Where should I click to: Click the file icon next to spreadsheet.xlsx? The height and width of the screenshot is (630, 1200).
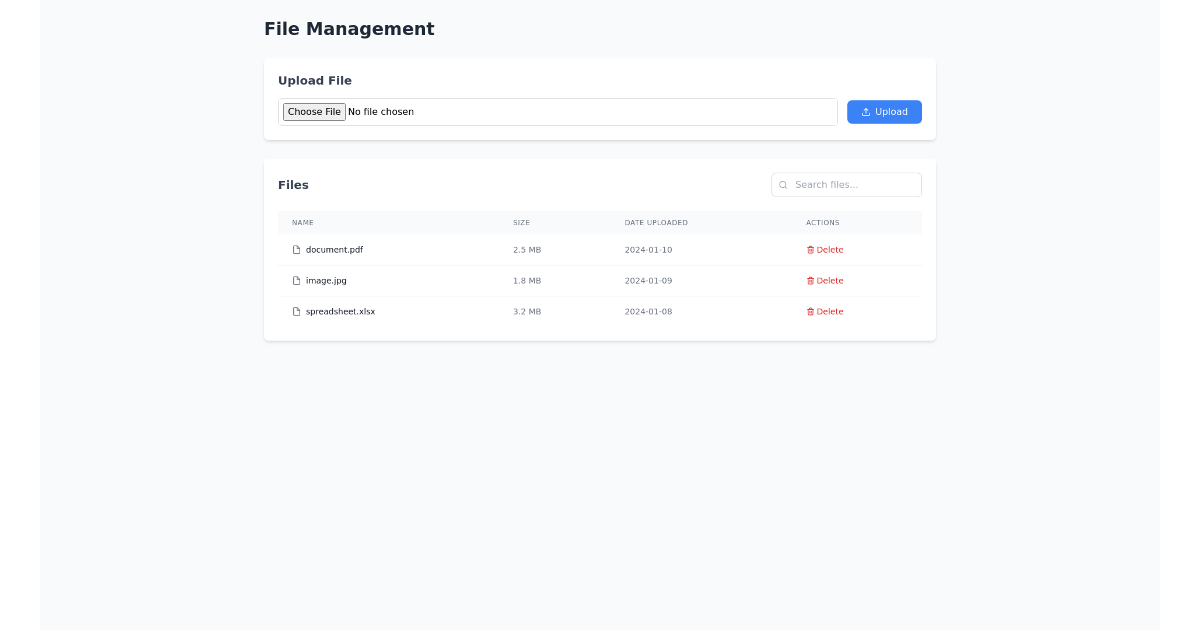pos(294,311)
